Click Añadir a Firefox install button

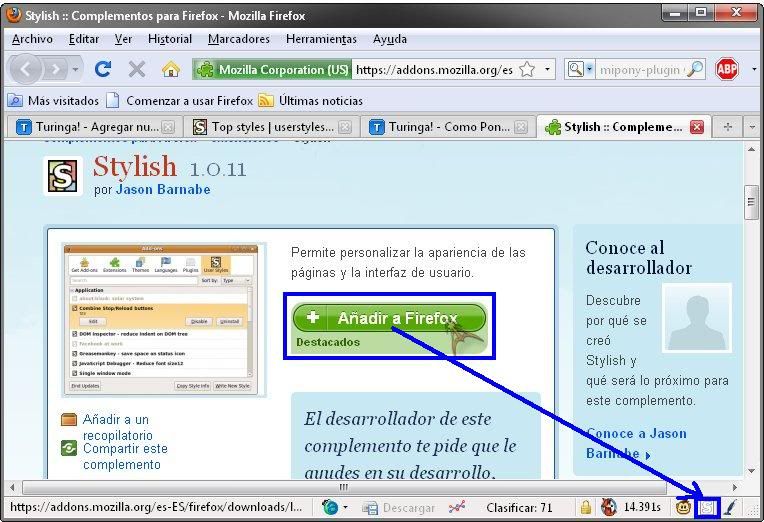390,318
